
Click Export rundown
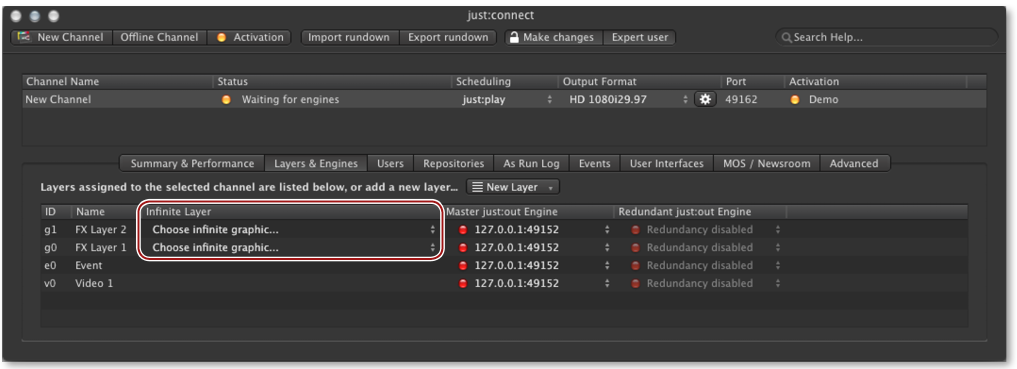coord(448,38)
